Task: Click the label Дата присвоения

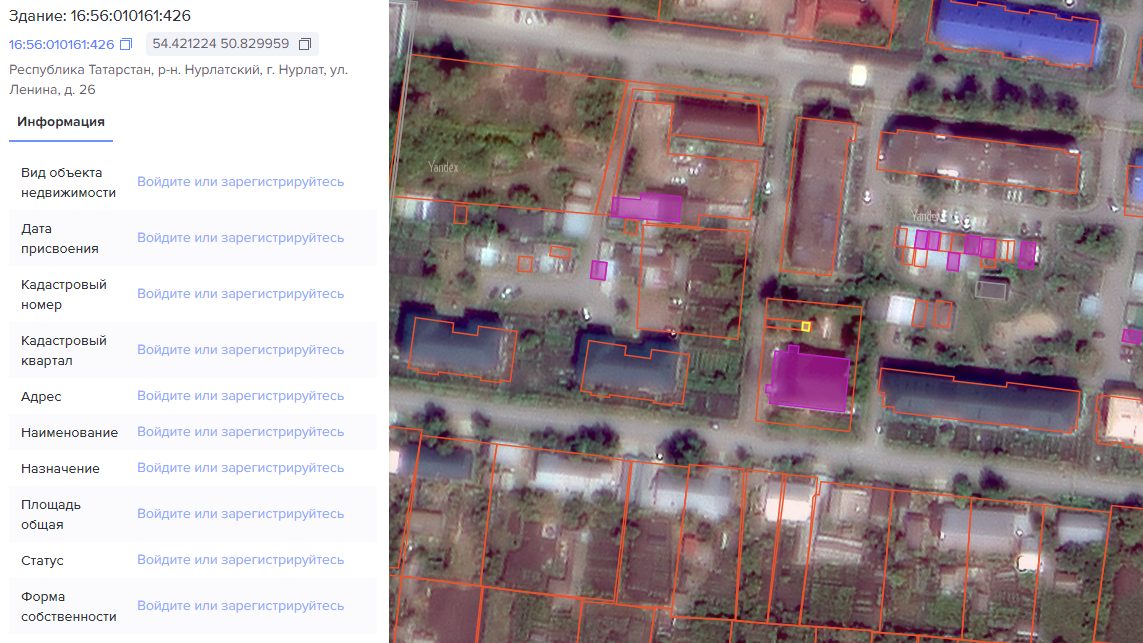Action: (x=60, y=238)
